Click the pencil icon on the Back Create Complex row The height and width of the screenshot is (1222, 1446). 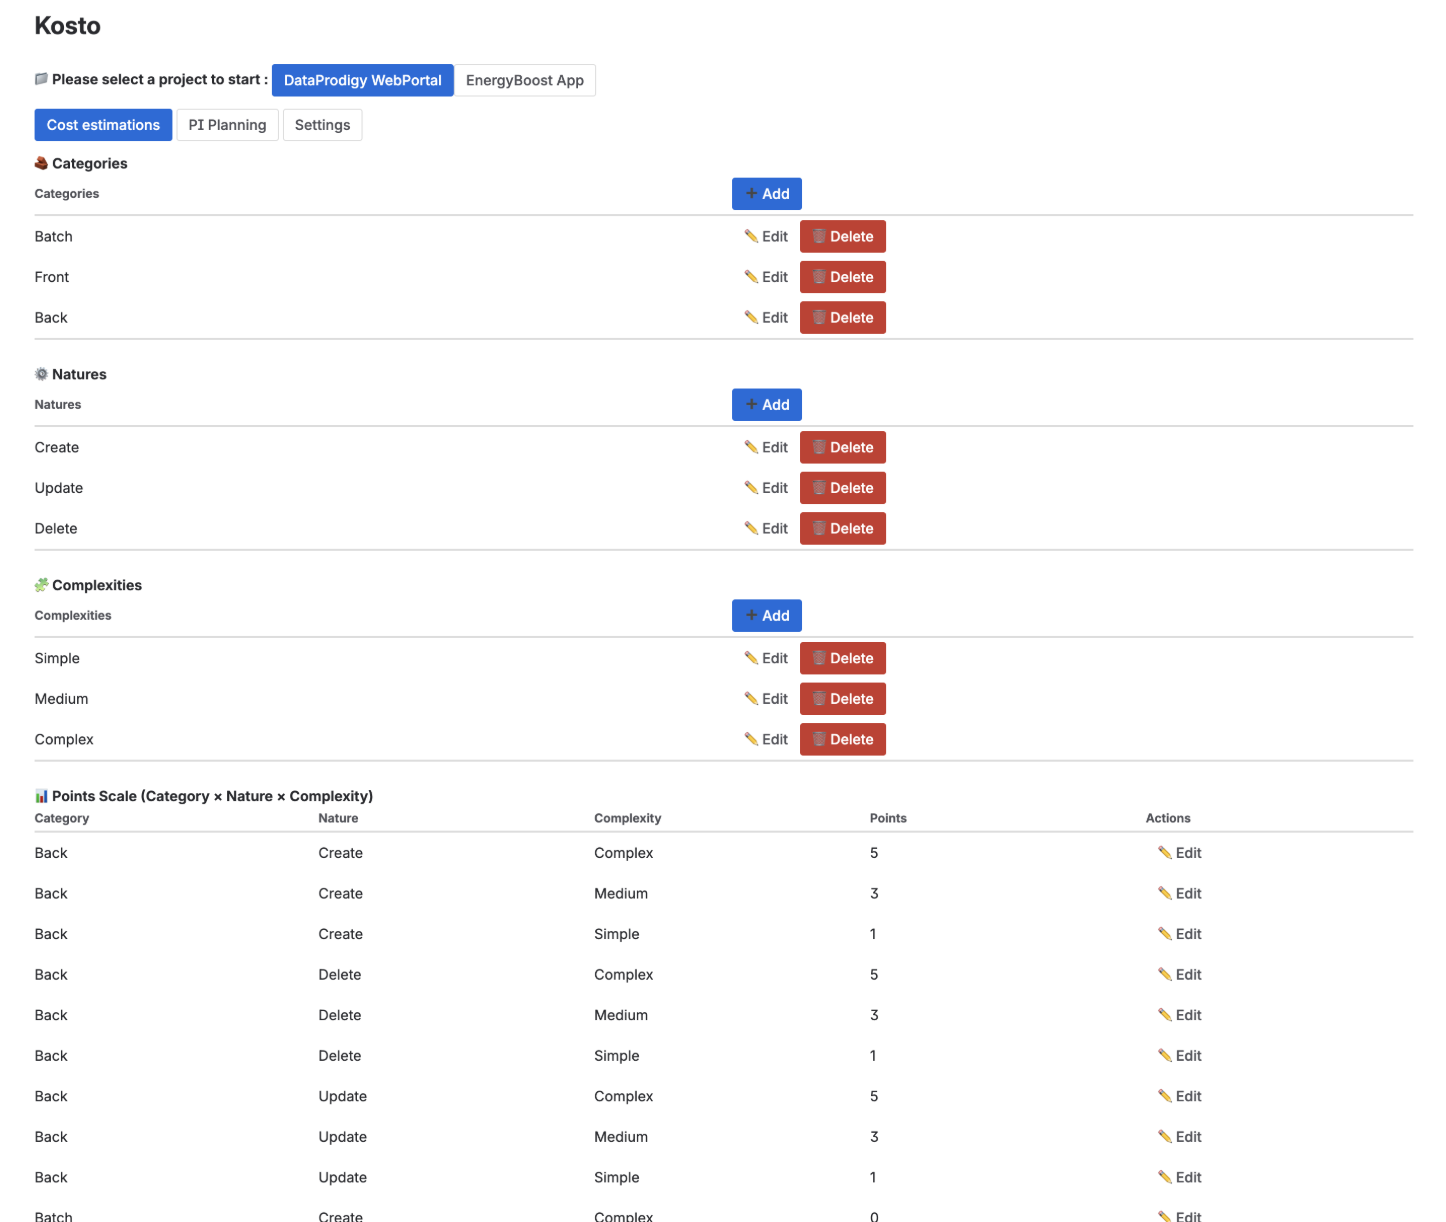1164,852
